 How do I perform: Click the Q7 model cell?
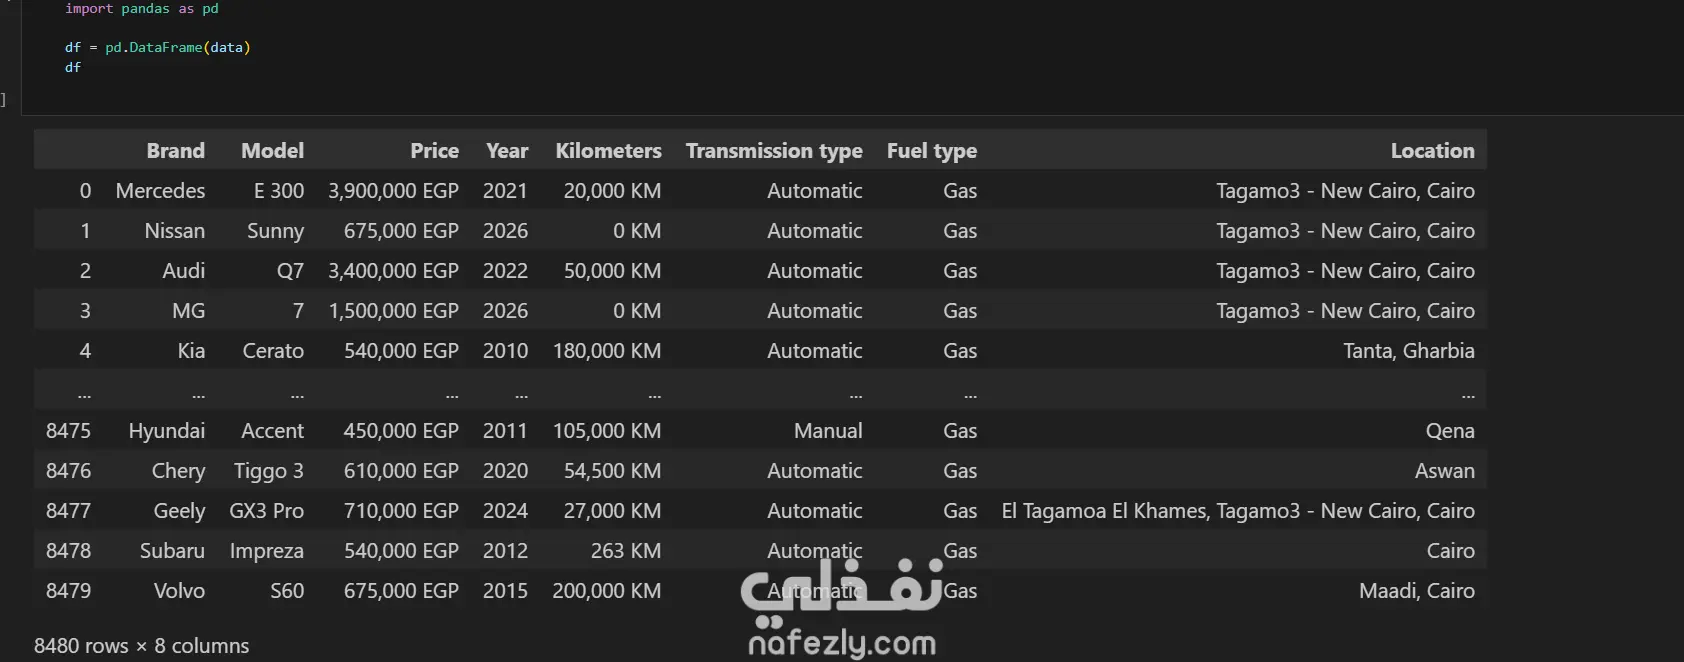click(x=290, y=271)
